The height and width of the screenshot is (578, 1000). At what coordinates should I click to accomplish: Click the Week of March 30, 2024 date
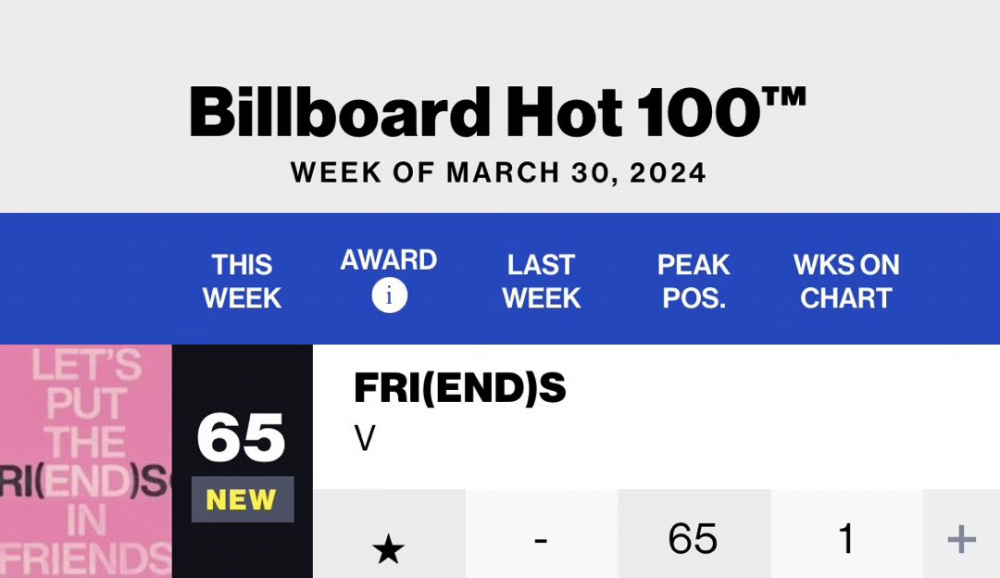498,173
